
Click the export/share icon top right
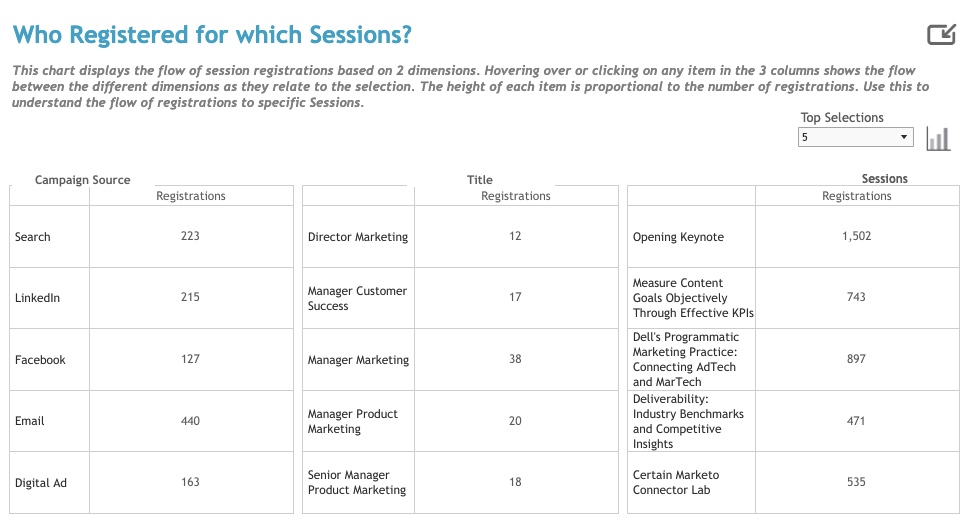pos(941,35)
